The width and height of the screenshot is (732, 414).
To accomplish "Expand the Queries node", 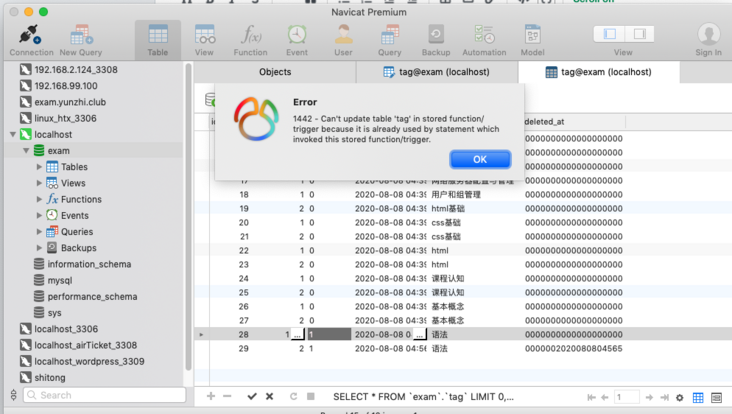I will [39, 232].
